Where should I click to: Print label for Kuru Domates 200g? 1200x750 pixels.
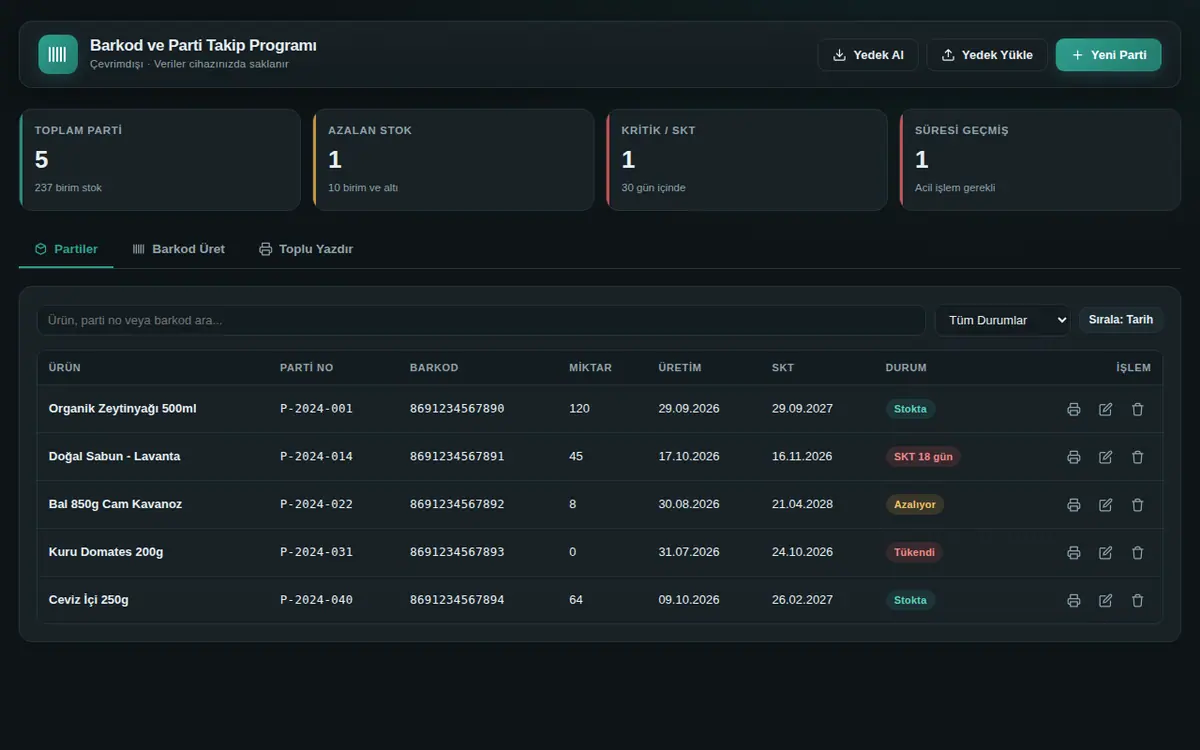pyautogui.click(x=1073, y=553)
